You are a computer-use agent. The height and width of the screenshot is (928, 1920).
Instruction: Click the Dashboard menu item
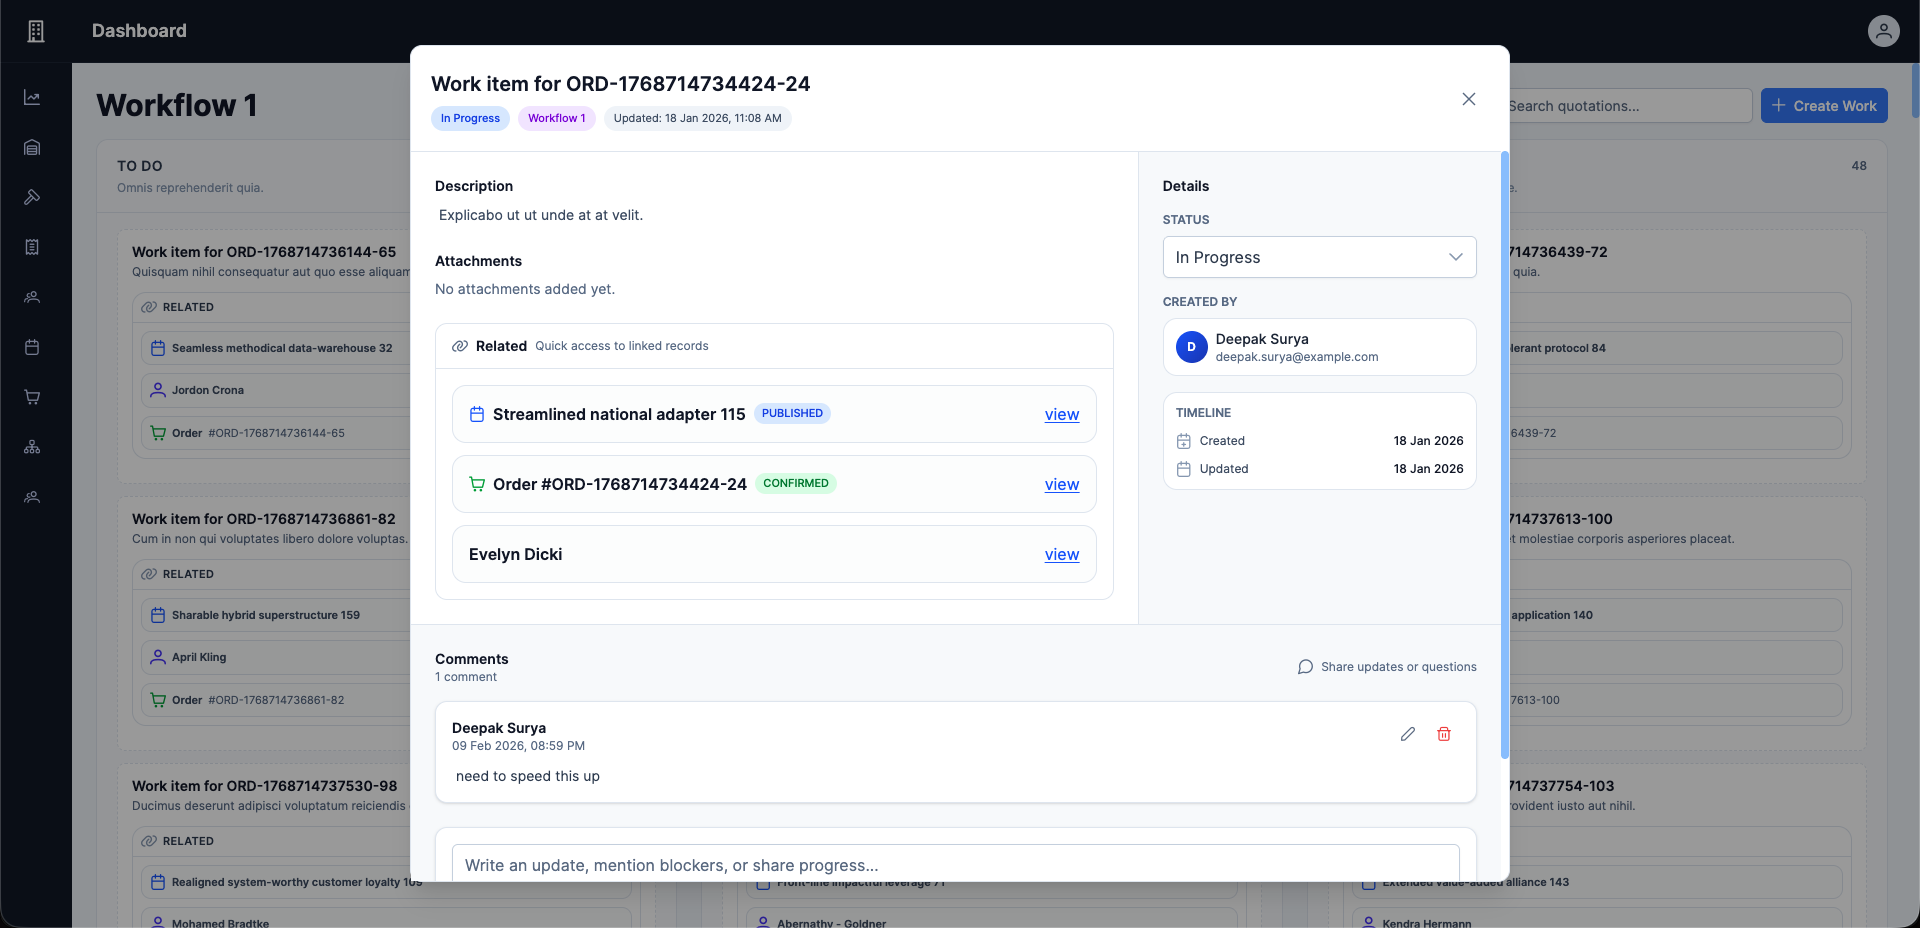[138, 31]
